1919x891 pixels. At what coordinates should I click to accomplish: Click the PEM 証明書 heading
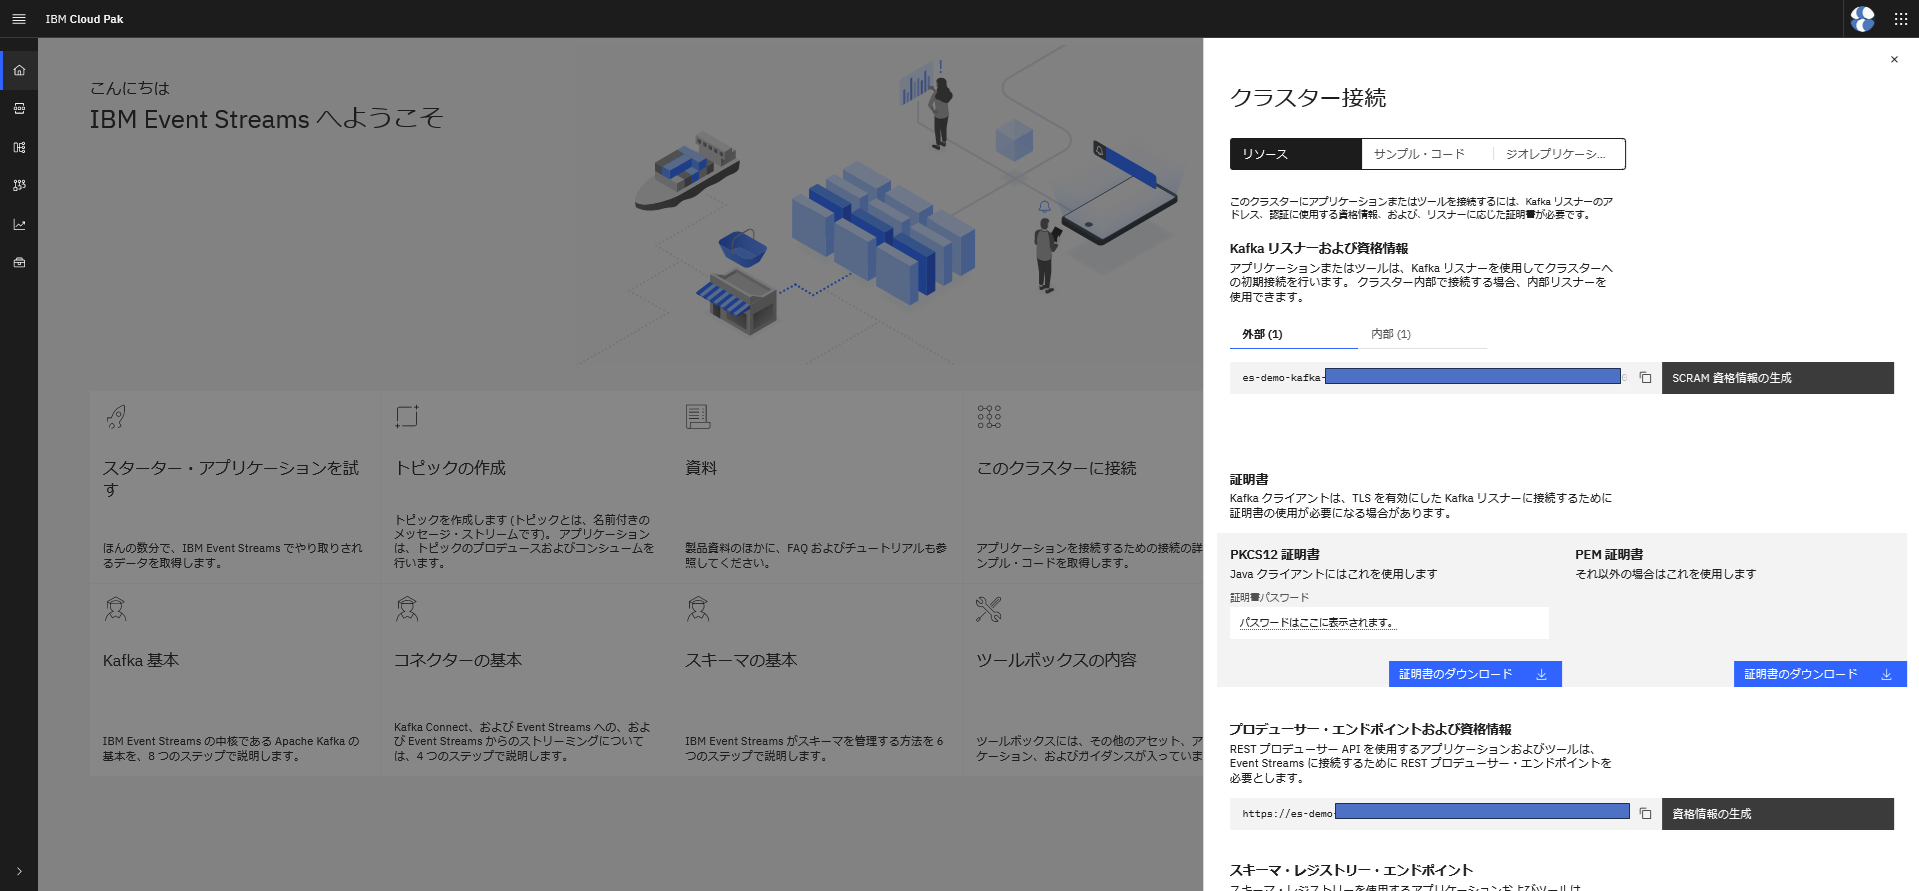[x=1609, y=554]
